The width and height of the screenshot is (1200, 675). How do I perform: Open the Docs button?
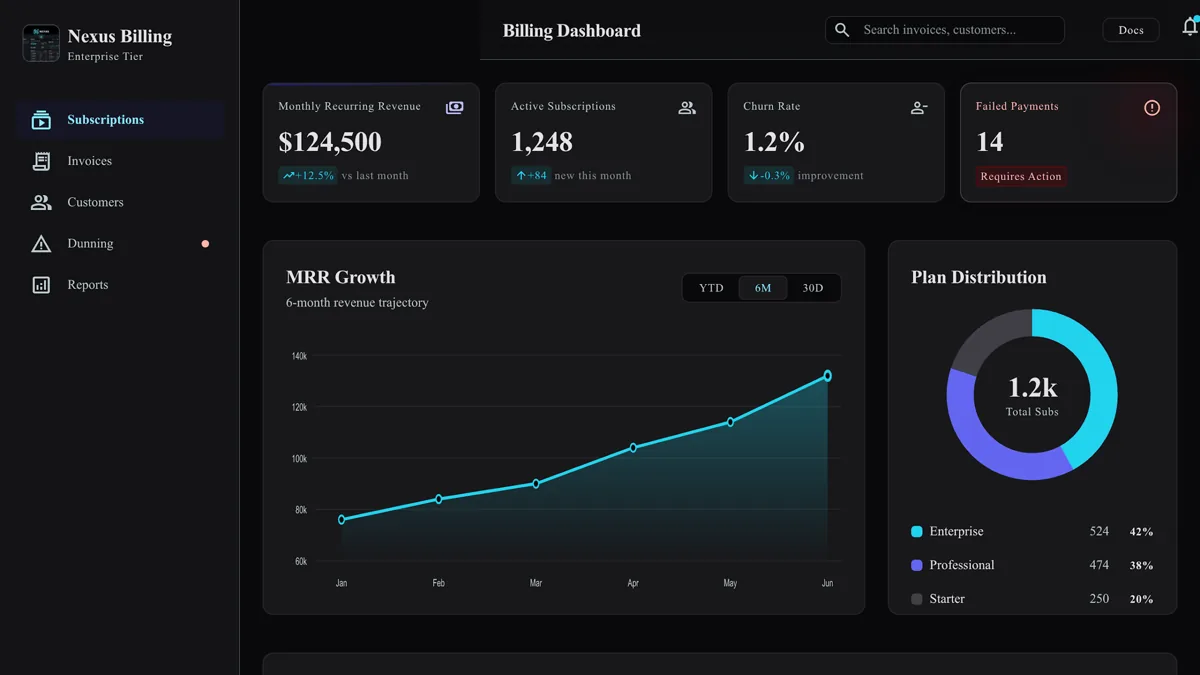pyautogui.click(x=1131, y=30)
